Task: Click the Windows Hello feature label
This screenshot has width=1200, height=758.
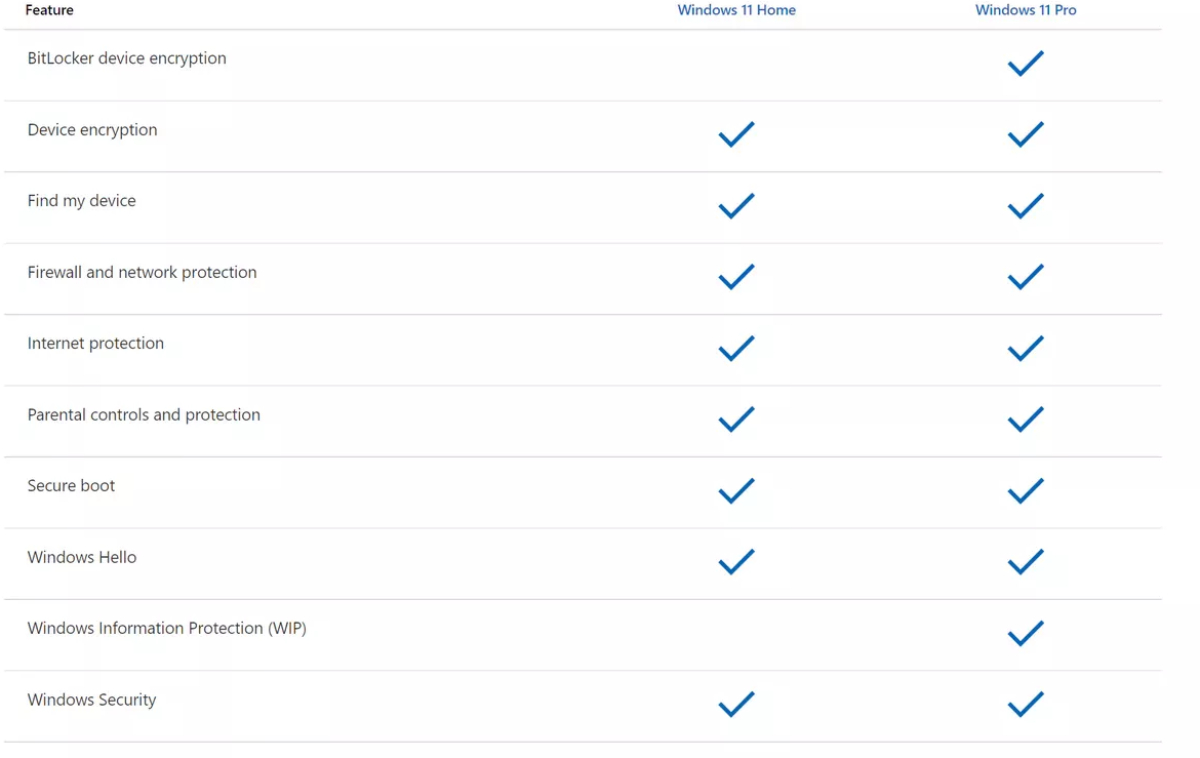Action: point(82,557)
